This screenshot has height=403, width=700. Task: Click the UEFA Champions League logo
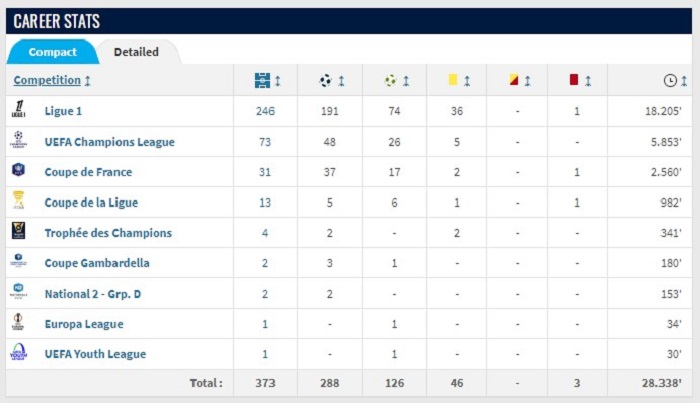[18, 140]
